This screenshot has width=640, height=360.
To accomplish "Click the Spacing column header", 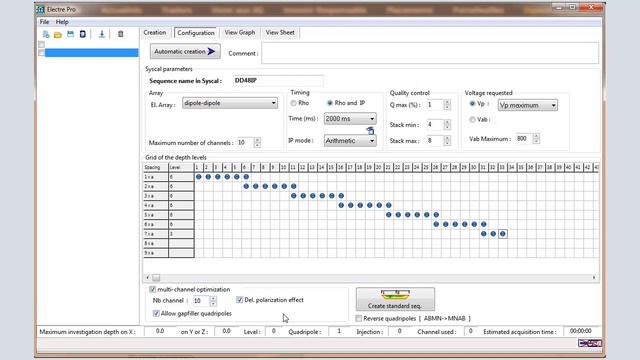I will pos(156,167).
